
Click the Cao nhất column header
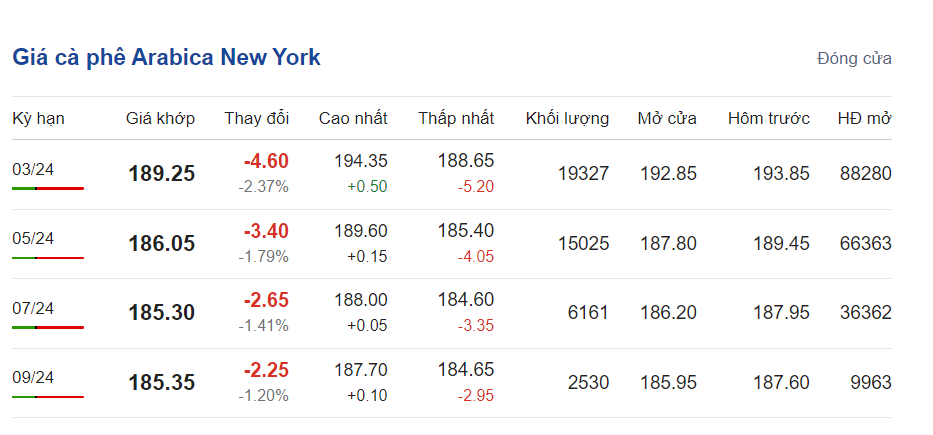[353, 118]
